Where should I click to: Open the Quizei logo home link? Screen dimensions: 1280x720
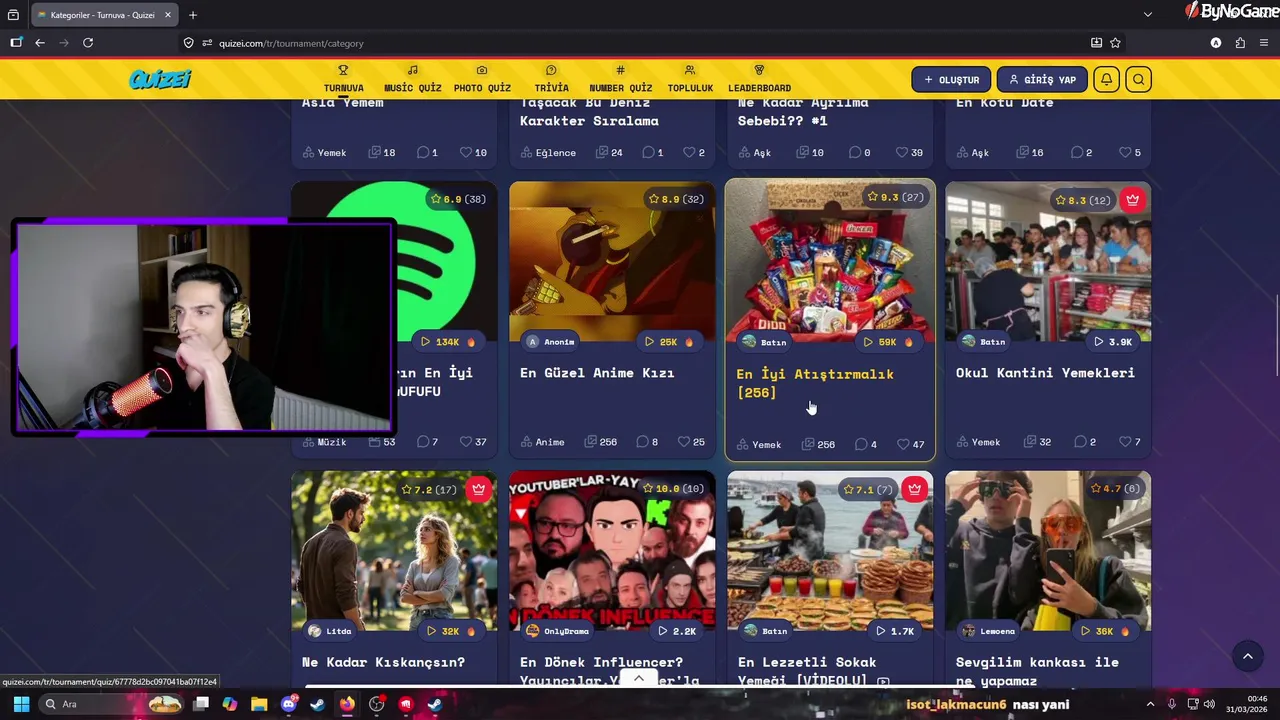pos(160,80)
